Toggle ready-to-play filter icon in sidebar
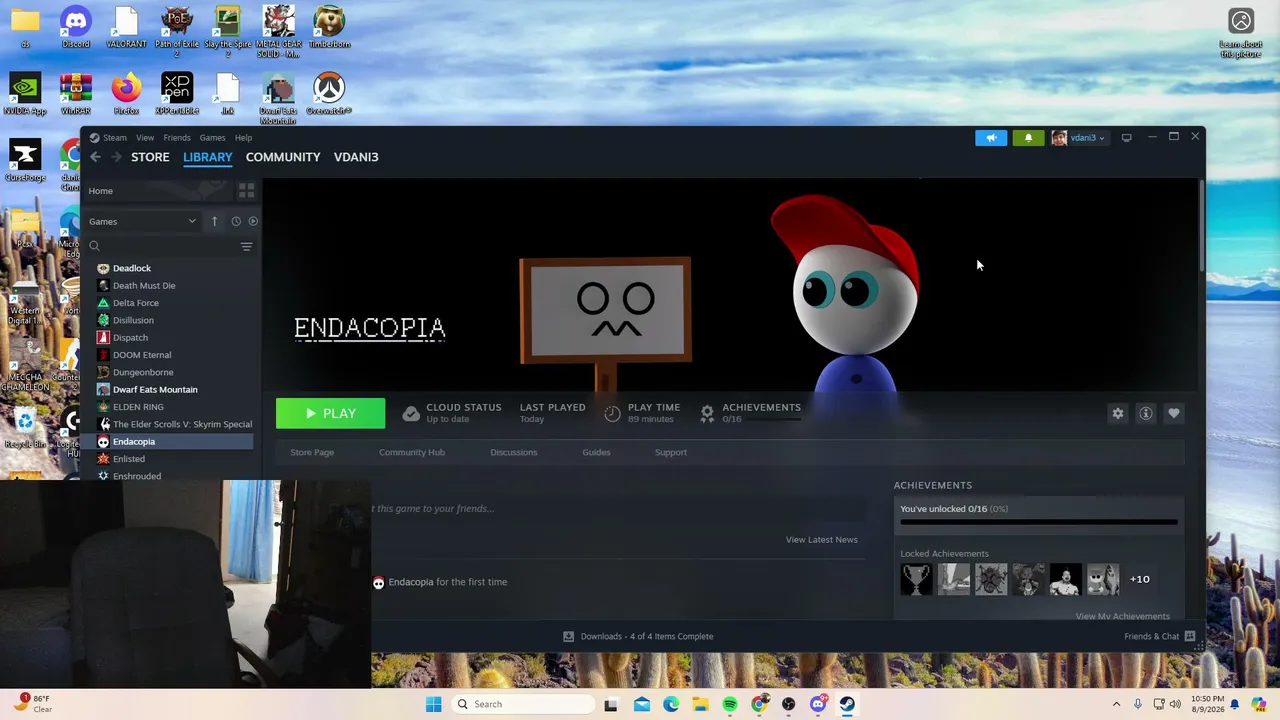This screenshot has height=720, width=1280. (253, 221)
